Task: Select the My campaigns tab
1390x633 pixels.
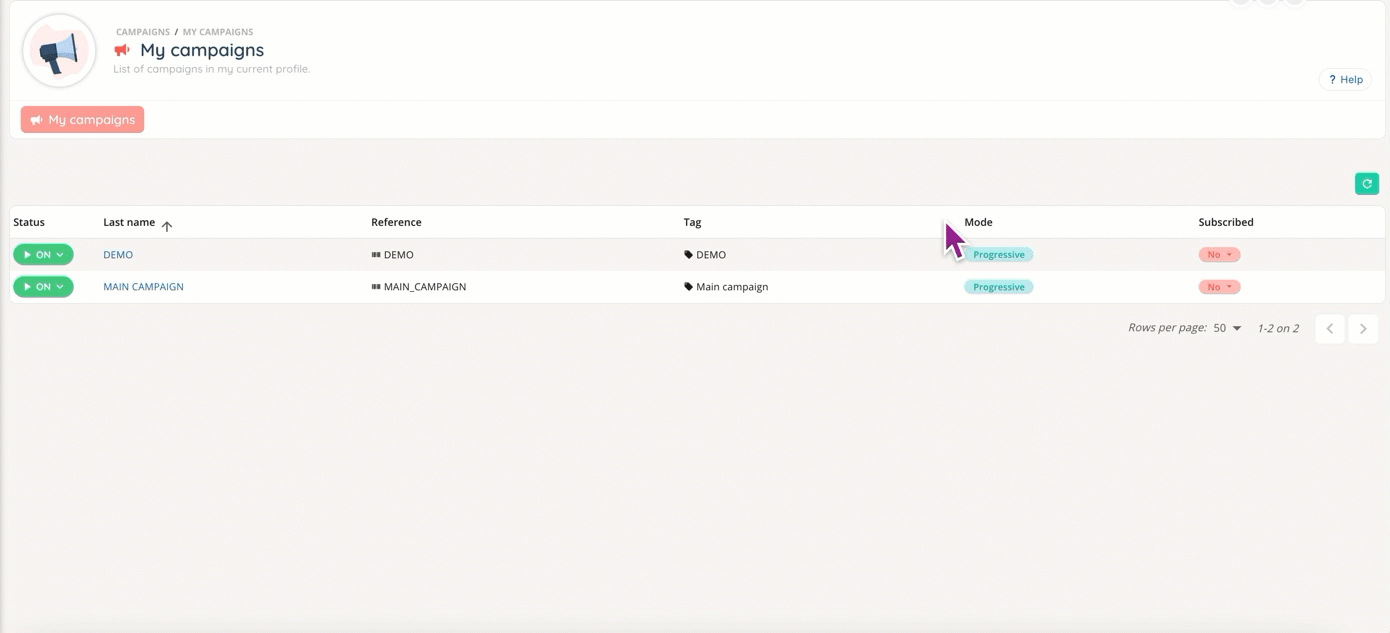Action: 82,120
